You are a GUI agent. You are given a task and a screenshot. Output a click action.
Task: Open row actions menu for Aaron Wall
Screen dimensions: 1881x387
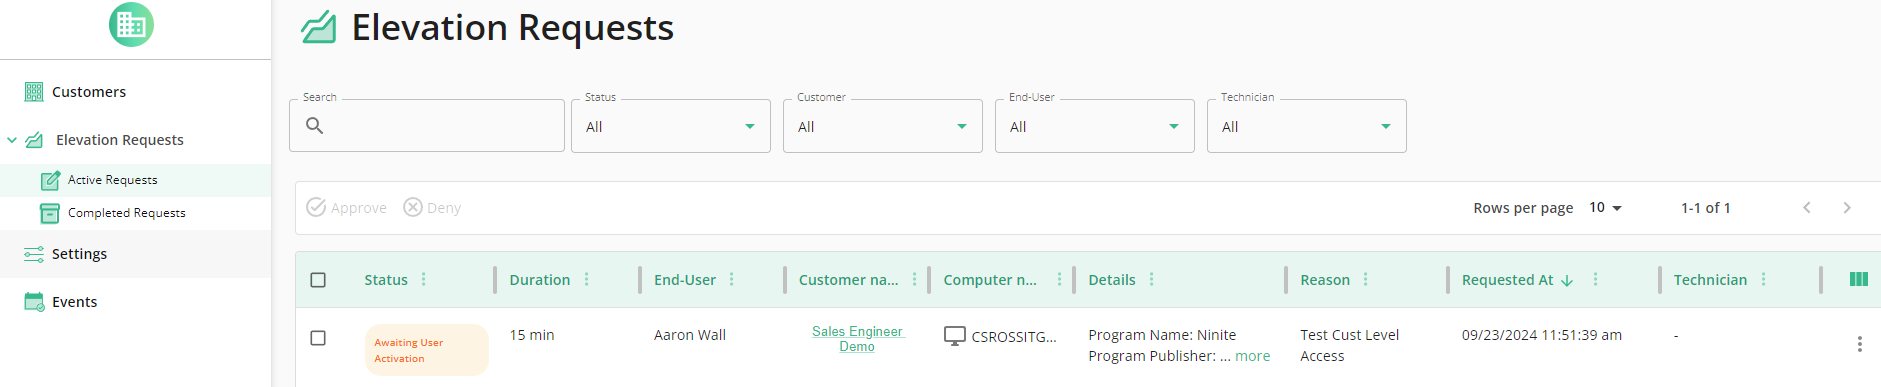point(1860,344)
